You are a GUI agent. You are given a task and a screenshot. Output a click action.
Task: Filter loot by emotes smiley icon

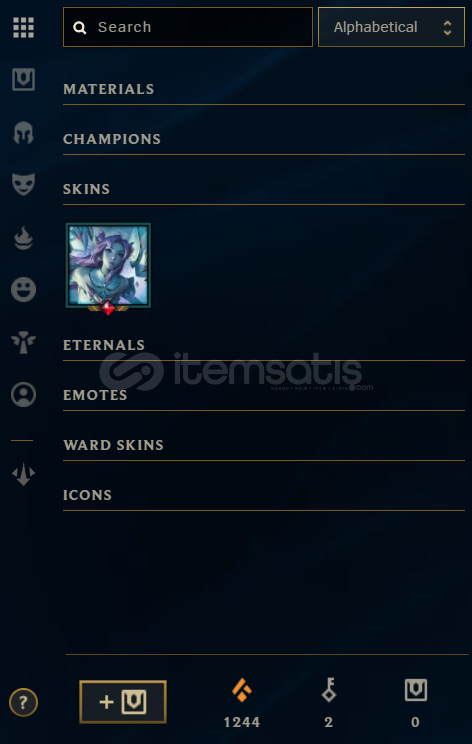click(x=23, y=289)
